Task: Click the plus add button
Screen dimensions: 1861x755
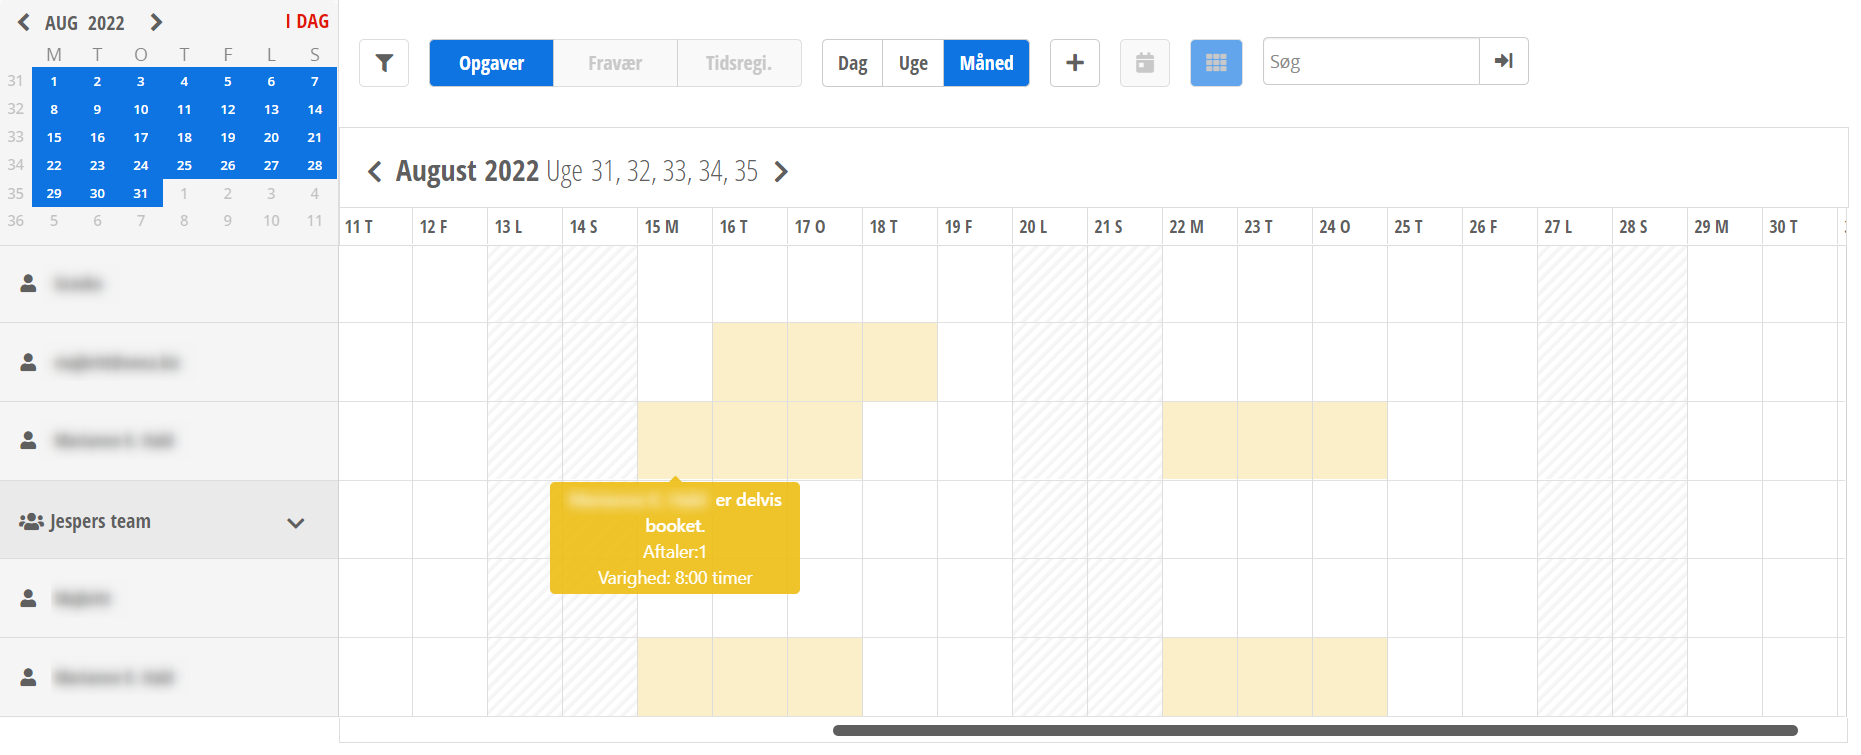Action: coord(1075,63)
